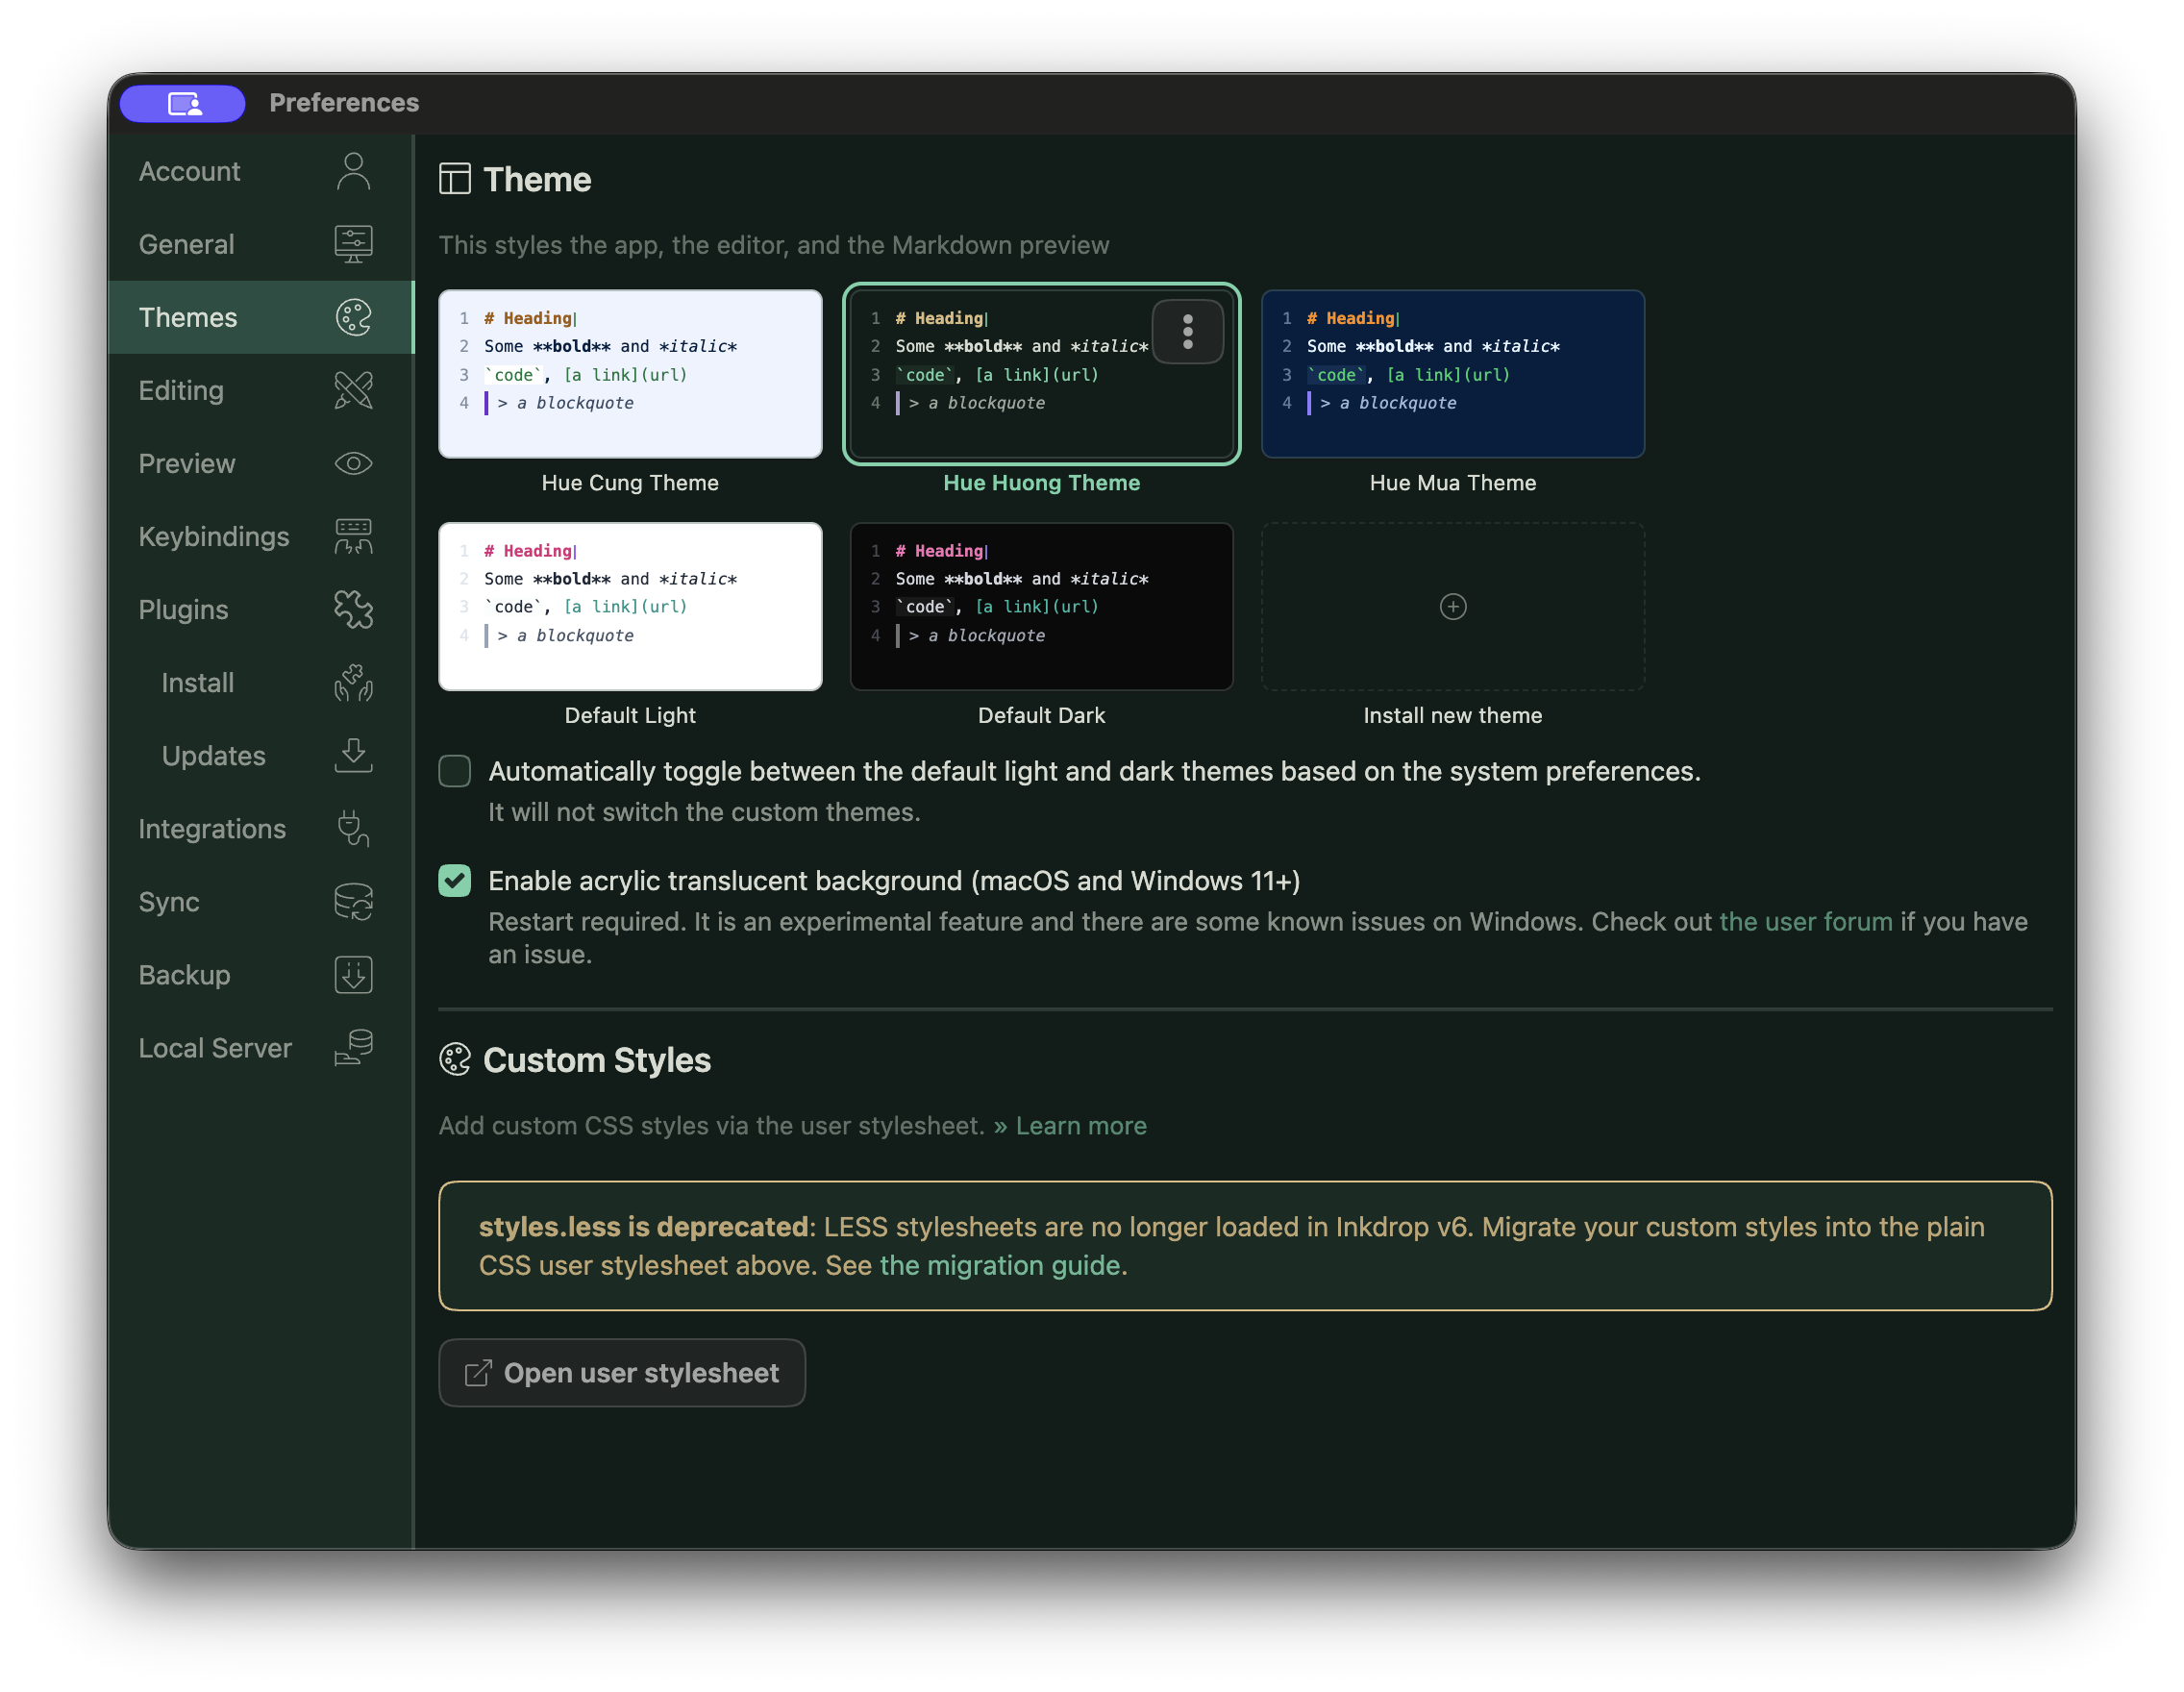Open the Sync tab
Image resolution: width=2184 pixels, height=1692 pixels.
[x=260, y=901]
